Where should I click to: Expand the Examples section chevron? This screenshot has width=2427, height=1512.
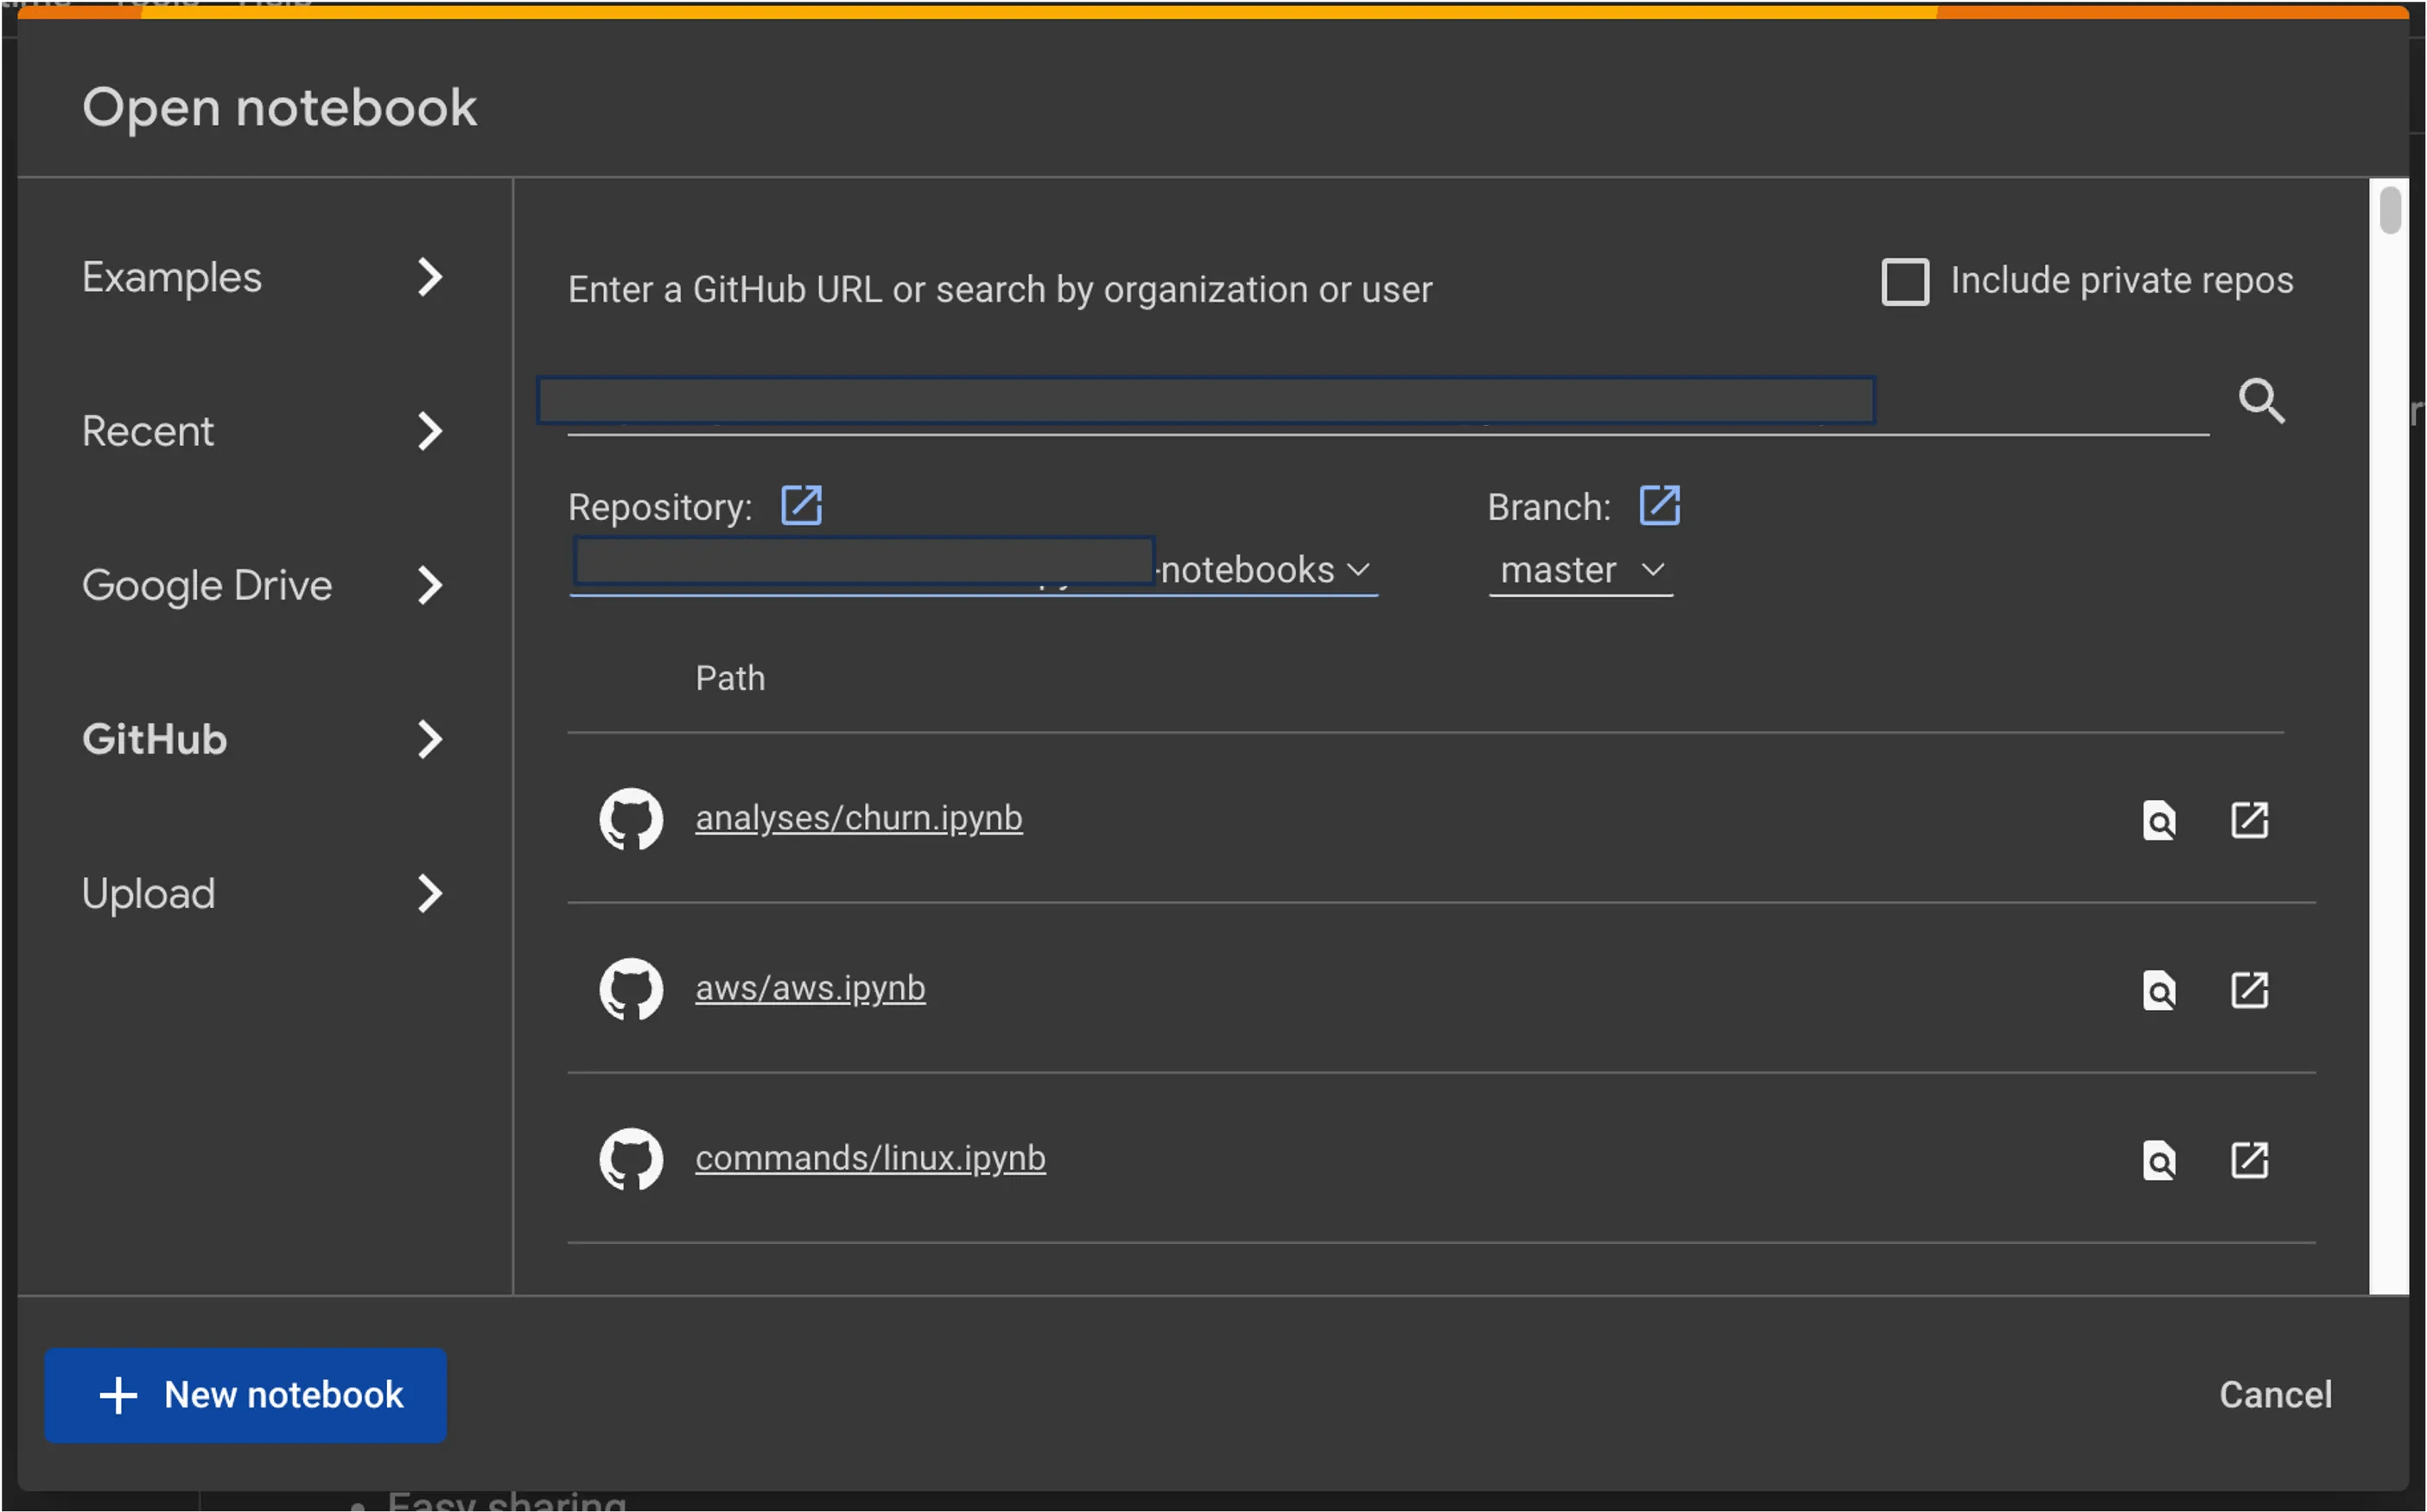point(429,277)
